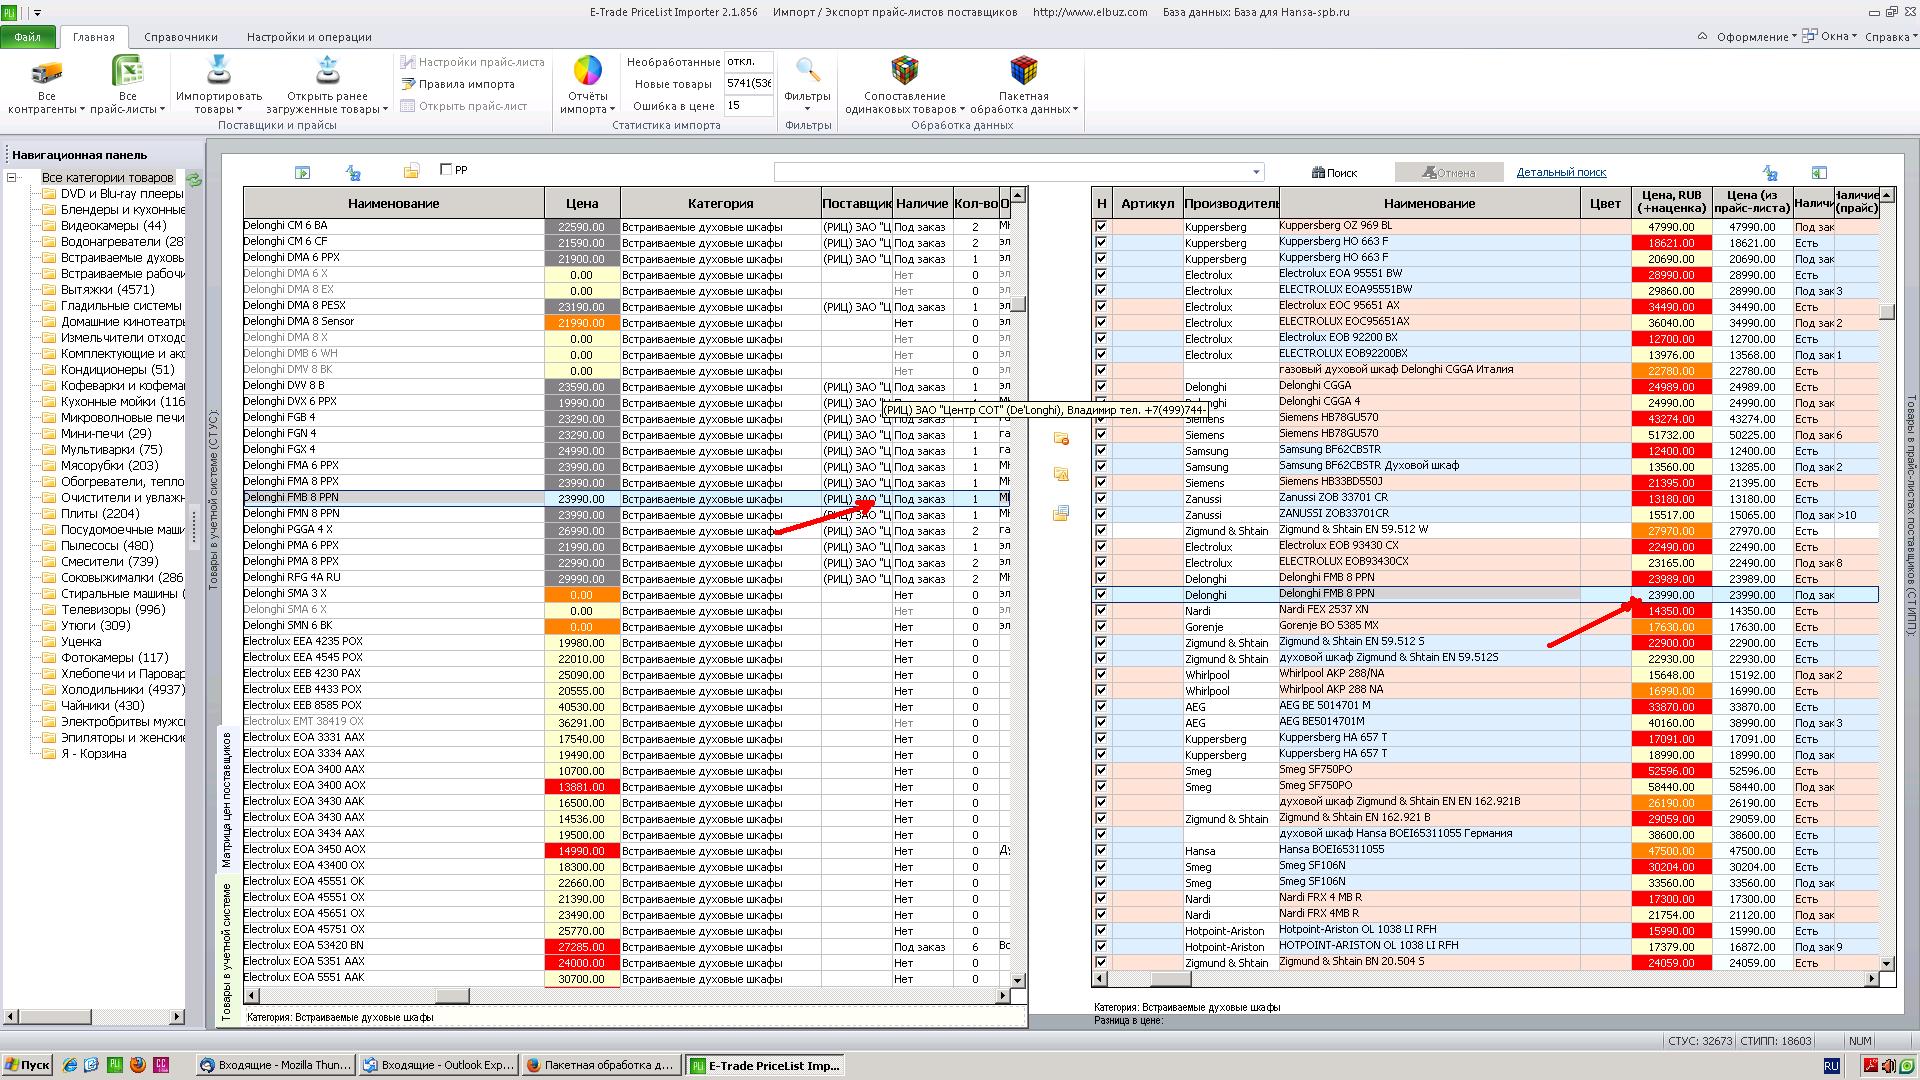Toggle checkbox for Gorenje BO 5385 MX row
Viewport: 1920px width, 1080px height.
coord(1101,627)
